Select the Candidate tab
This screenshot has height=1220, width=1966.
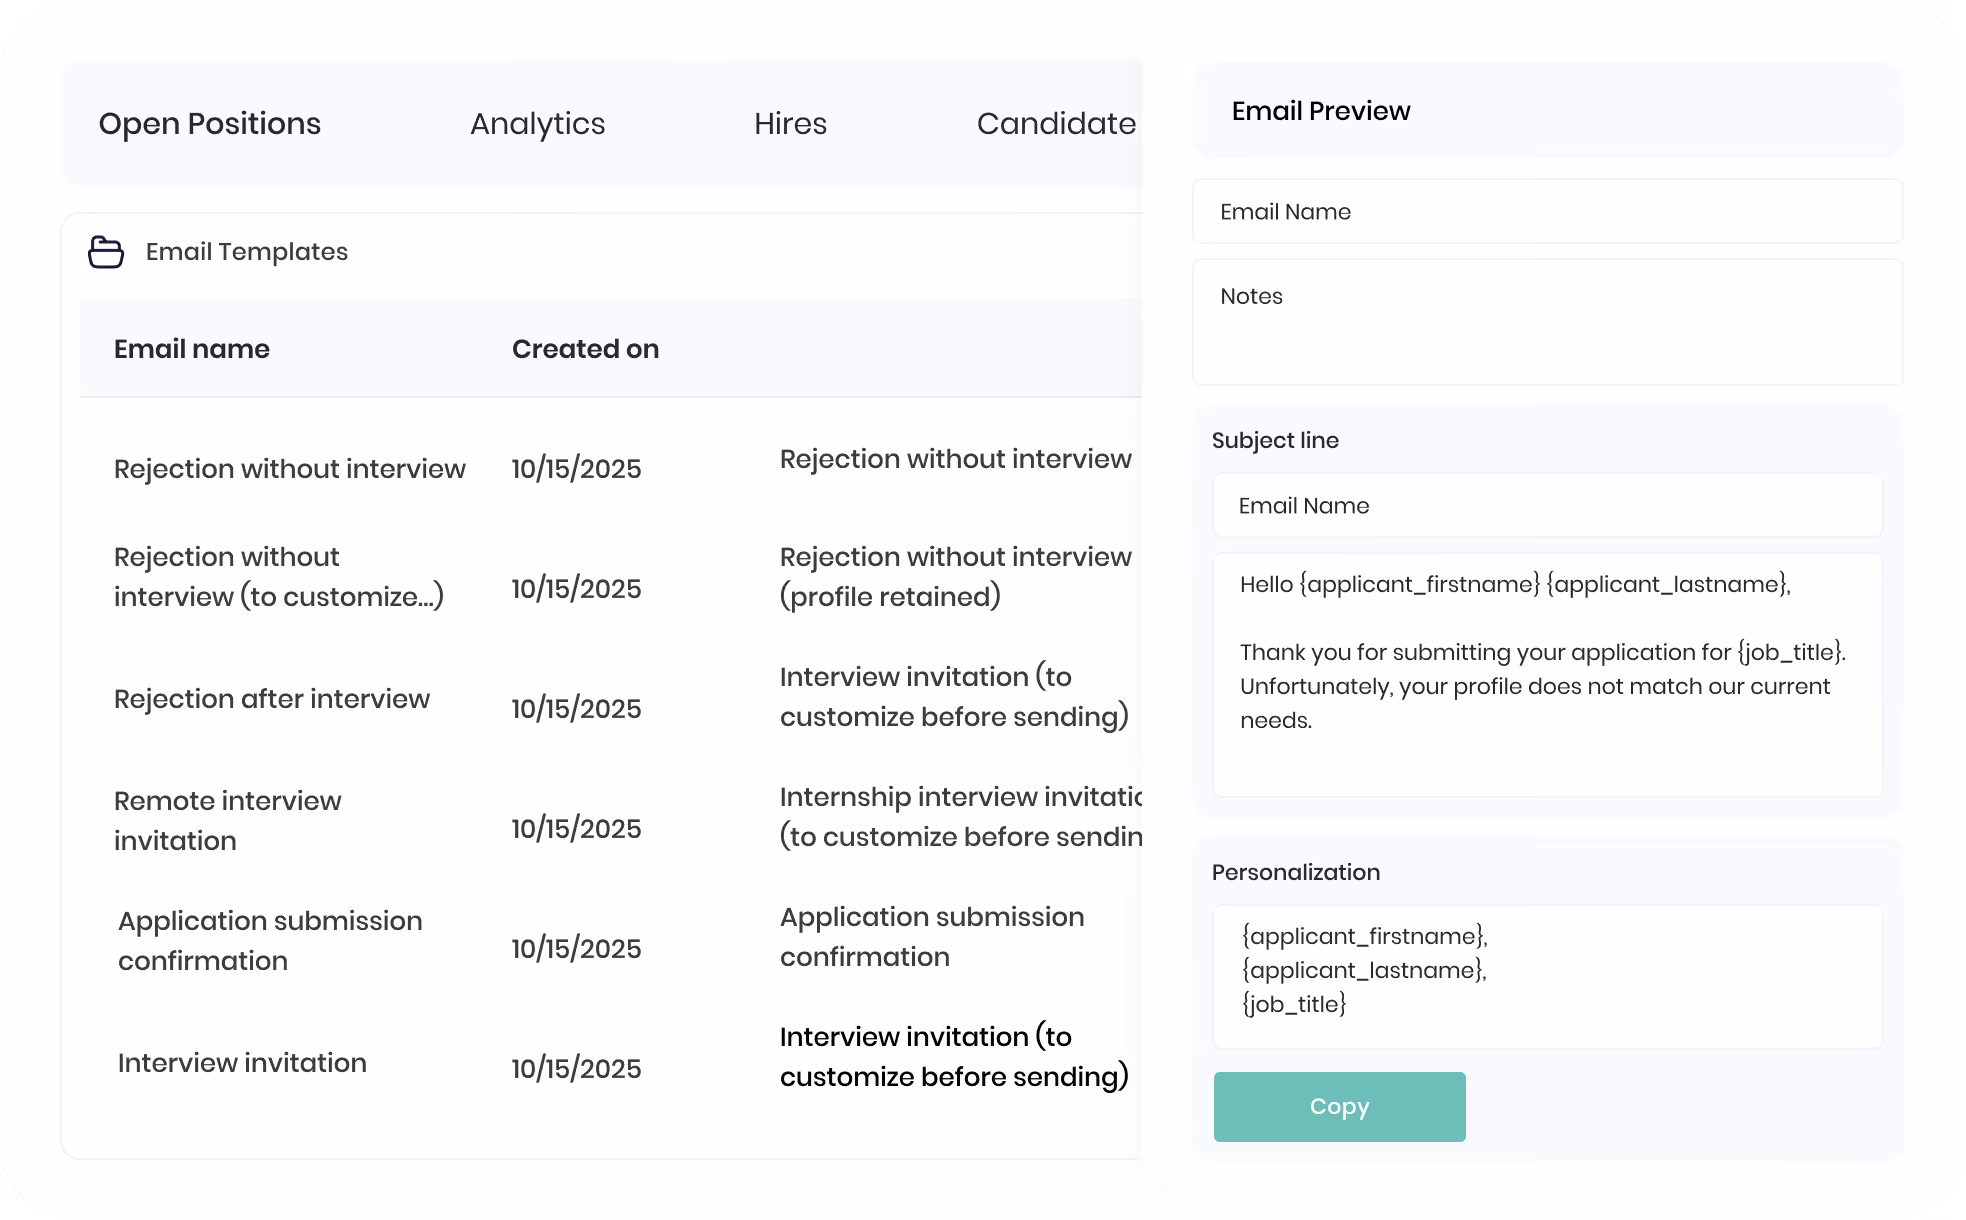[1056, 124]
